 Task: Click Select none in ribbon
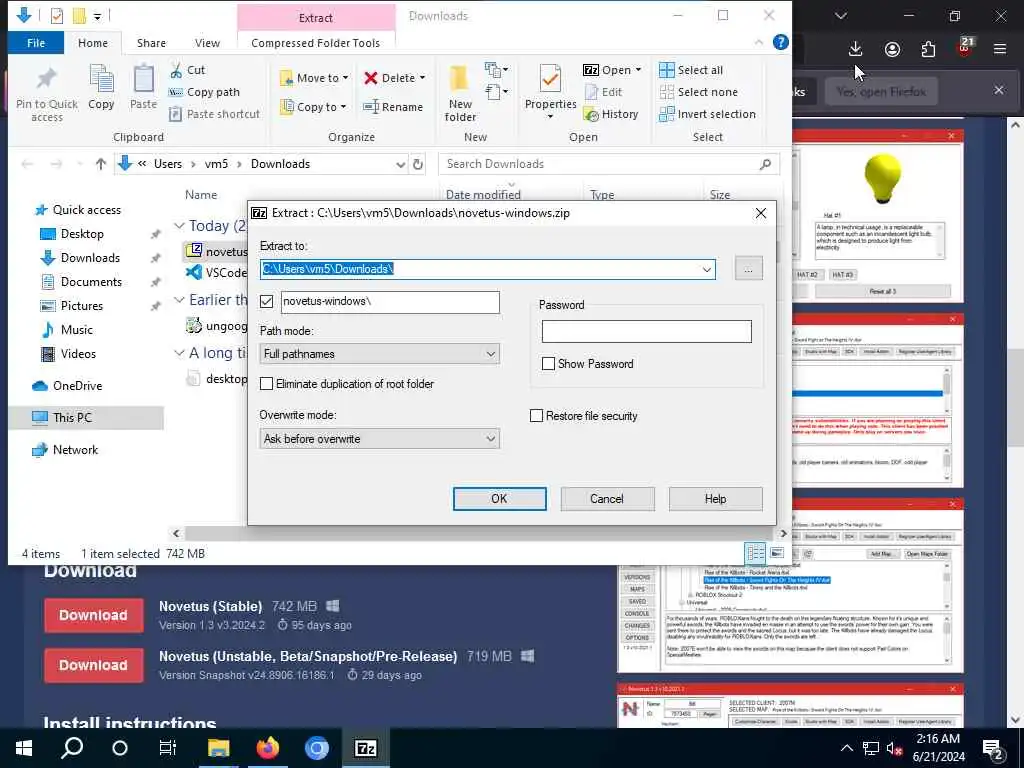click(698, 92)
